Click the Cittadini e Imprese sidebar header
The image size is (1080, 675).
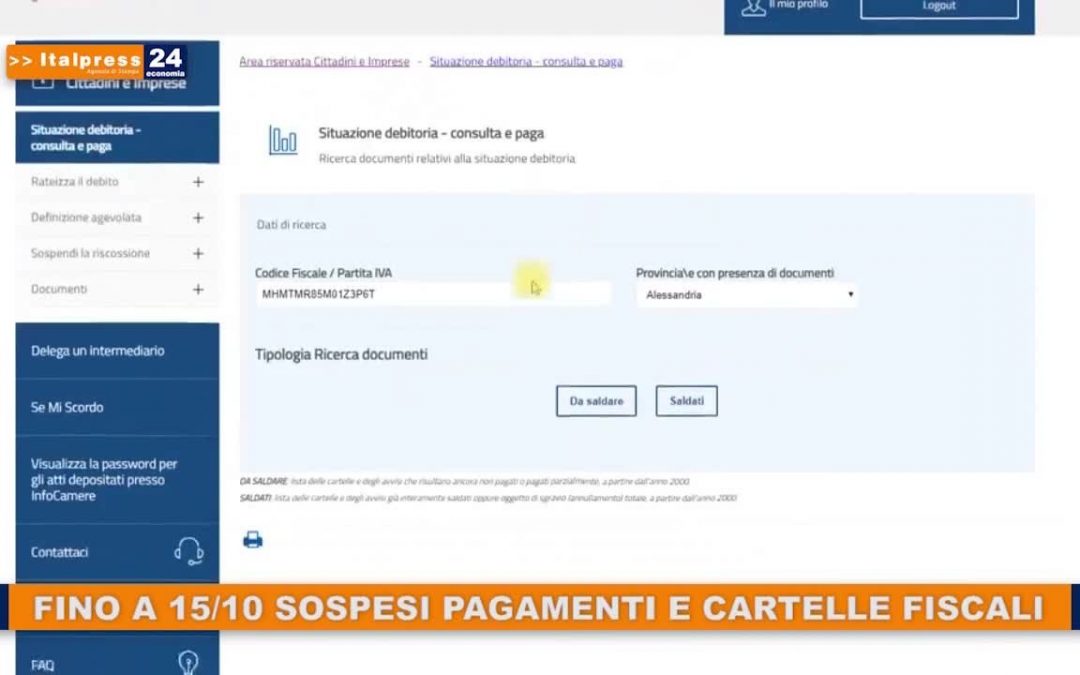tap(117, 83)
